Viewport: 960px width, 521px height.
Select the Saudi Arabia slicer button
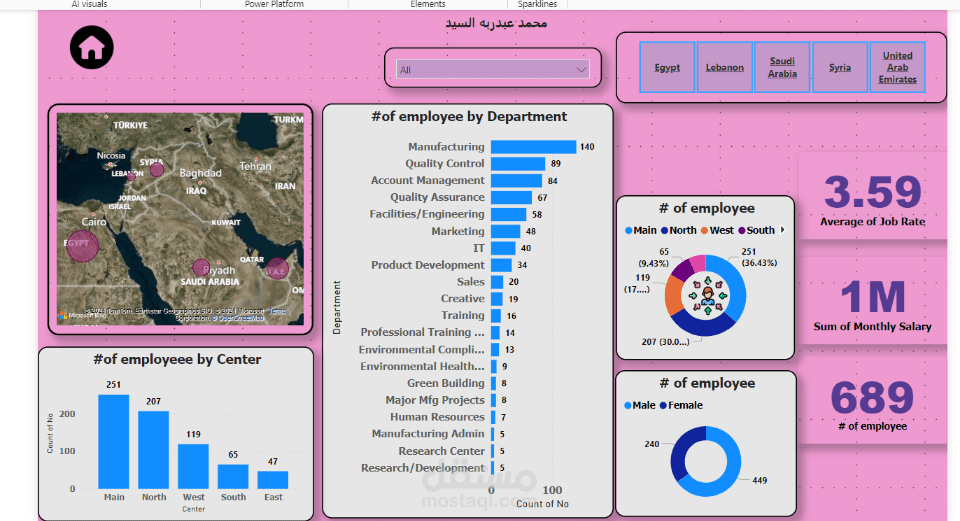click(782, 67)
